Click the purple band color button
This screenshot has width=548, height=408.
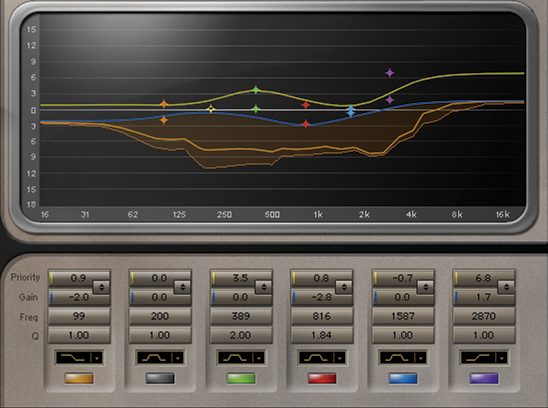pyautogui.click(x=484, y=378)
